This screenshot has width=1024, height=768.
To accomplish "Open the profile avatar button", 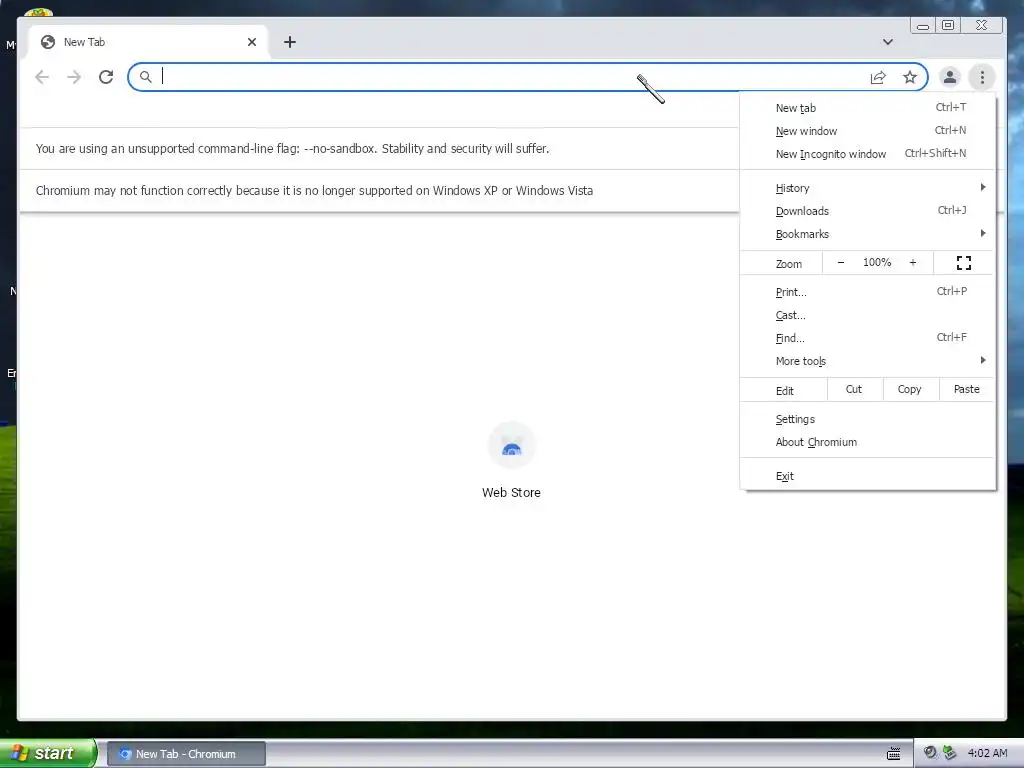I will 950,77.
